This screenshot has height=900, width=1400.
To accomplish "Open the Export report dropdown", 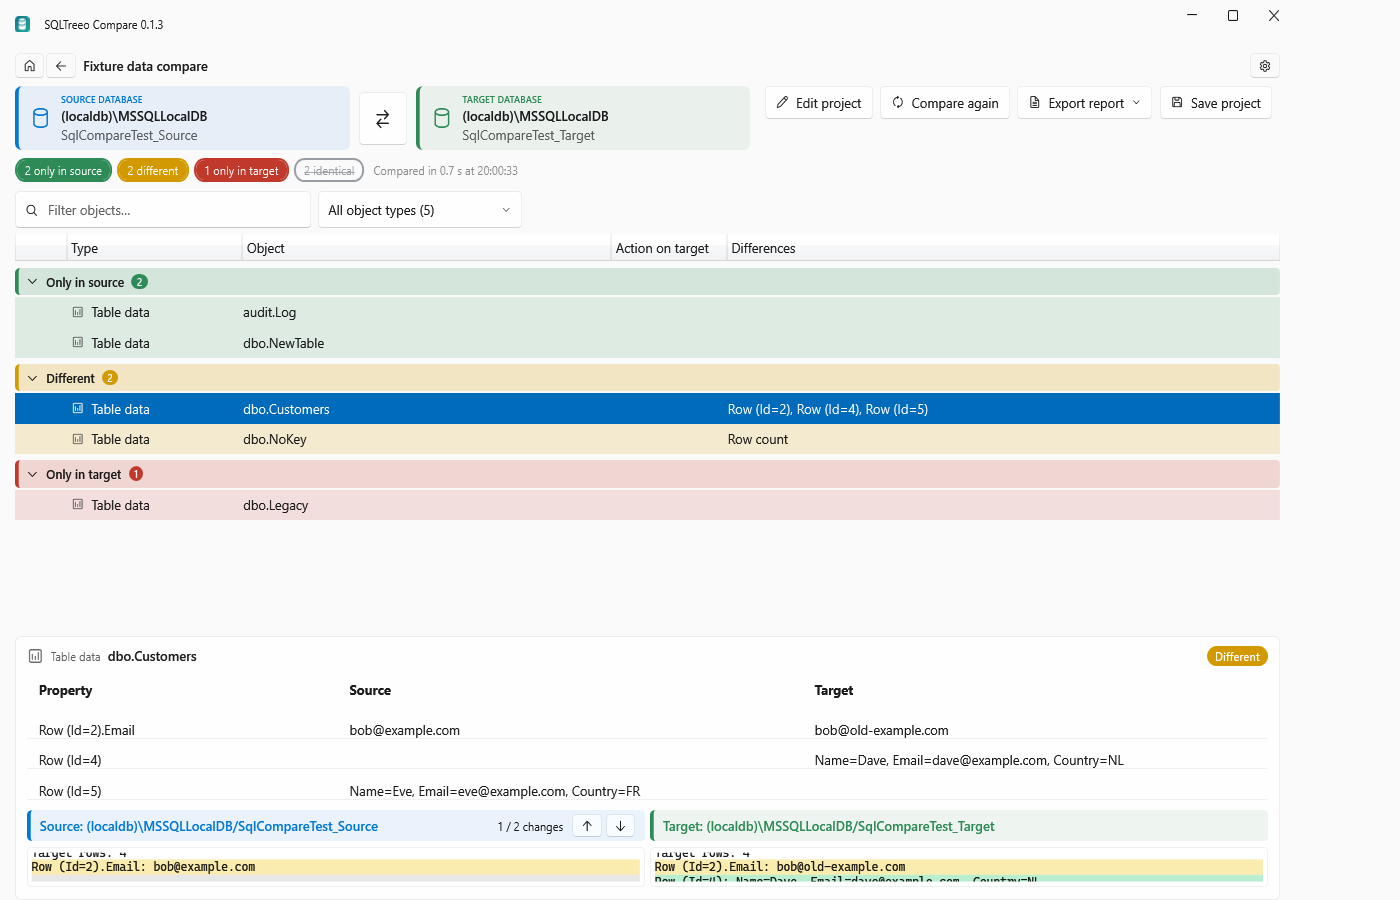I will pos(1085,103).
